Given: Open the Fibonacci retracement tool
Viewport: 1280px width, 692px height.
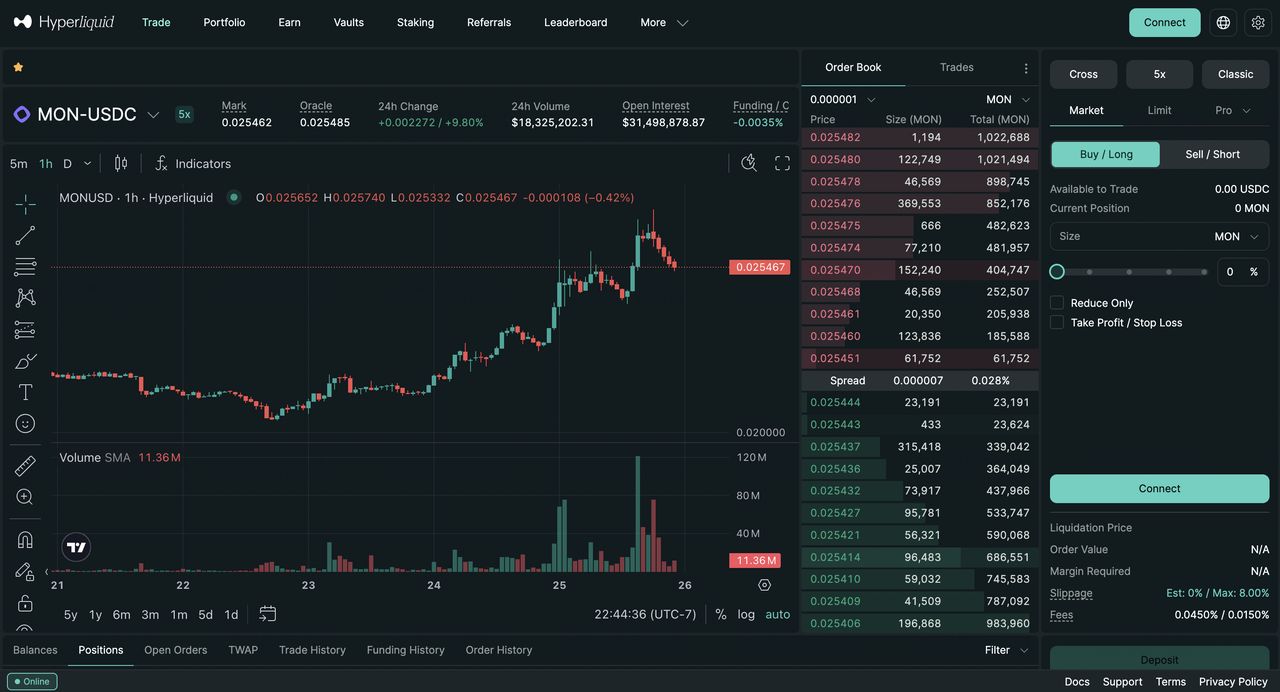Looking at the screenshot, I should (x=26, y=267).
